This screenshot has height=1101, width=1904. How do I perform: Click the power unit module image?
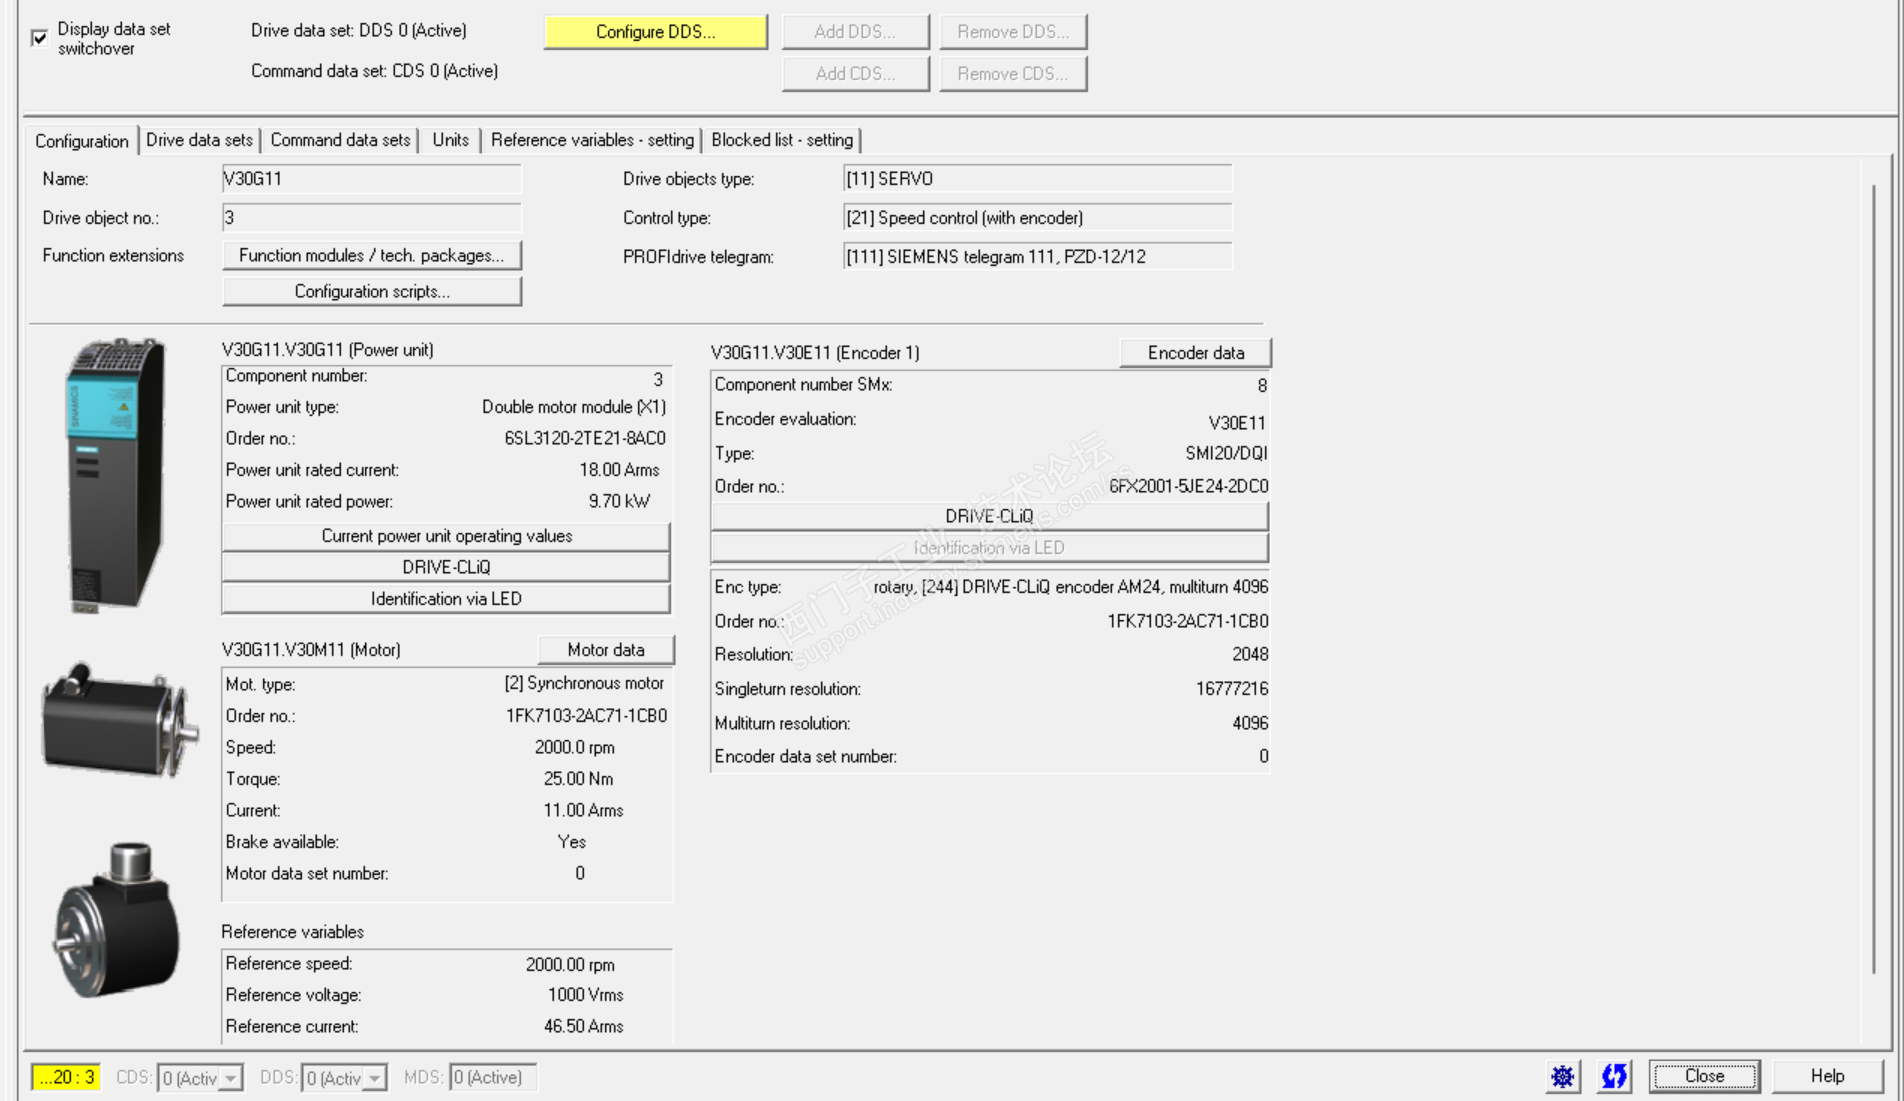tap(116, 475)
